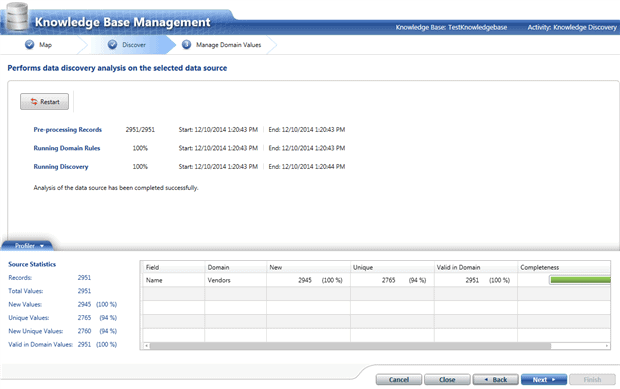Click the database icon in the header

[x=17, y=16]
